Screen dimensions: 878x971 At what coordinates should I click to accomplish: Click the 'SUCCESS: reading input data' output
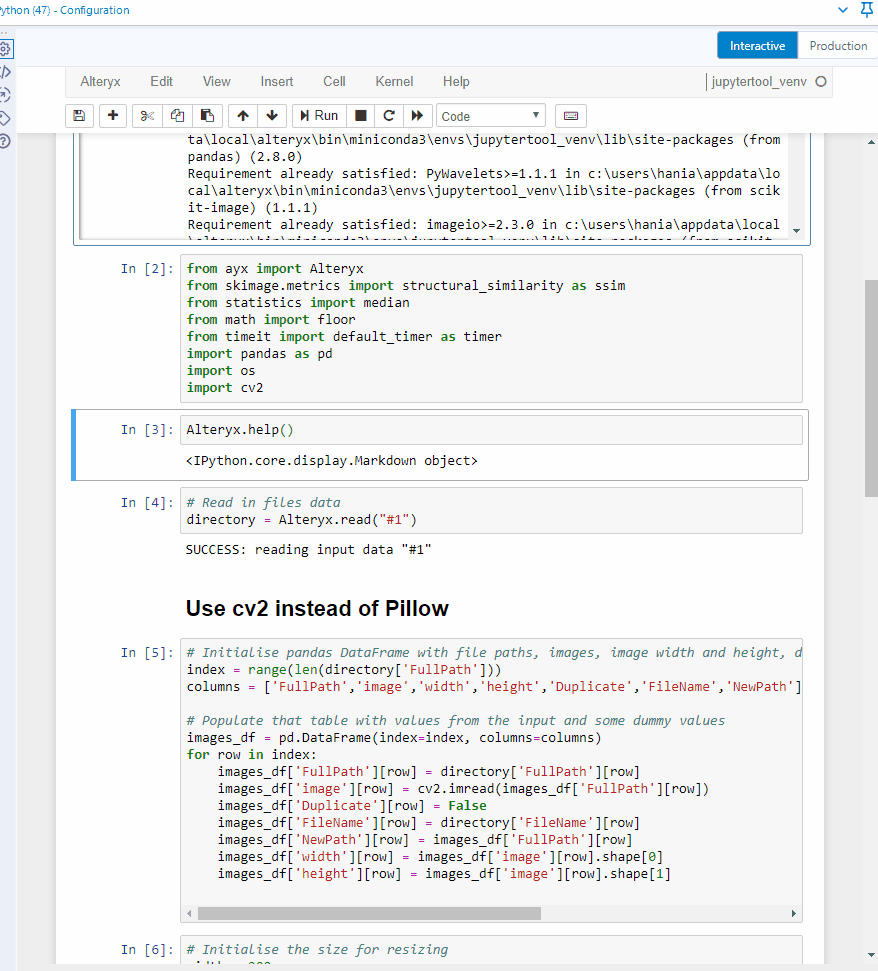308,550
